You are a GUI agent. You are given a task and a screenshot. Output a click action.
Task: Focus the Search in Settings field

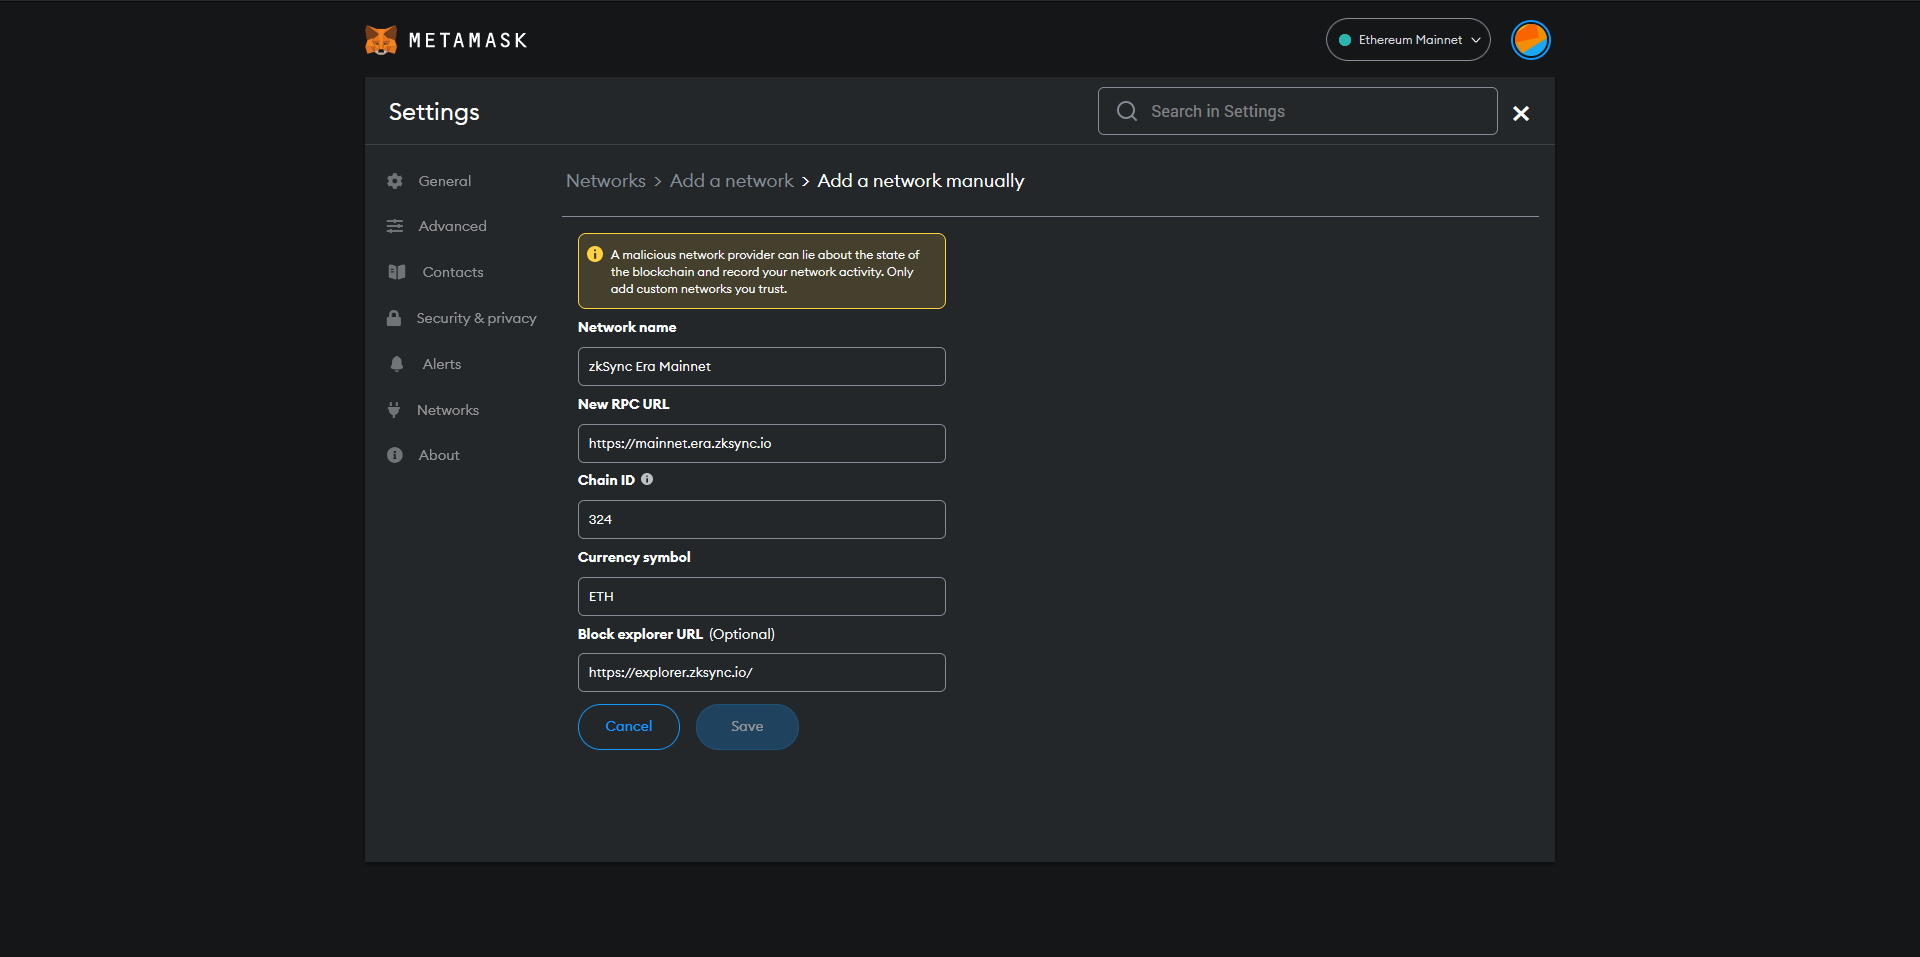click(x=1310, y=111)
